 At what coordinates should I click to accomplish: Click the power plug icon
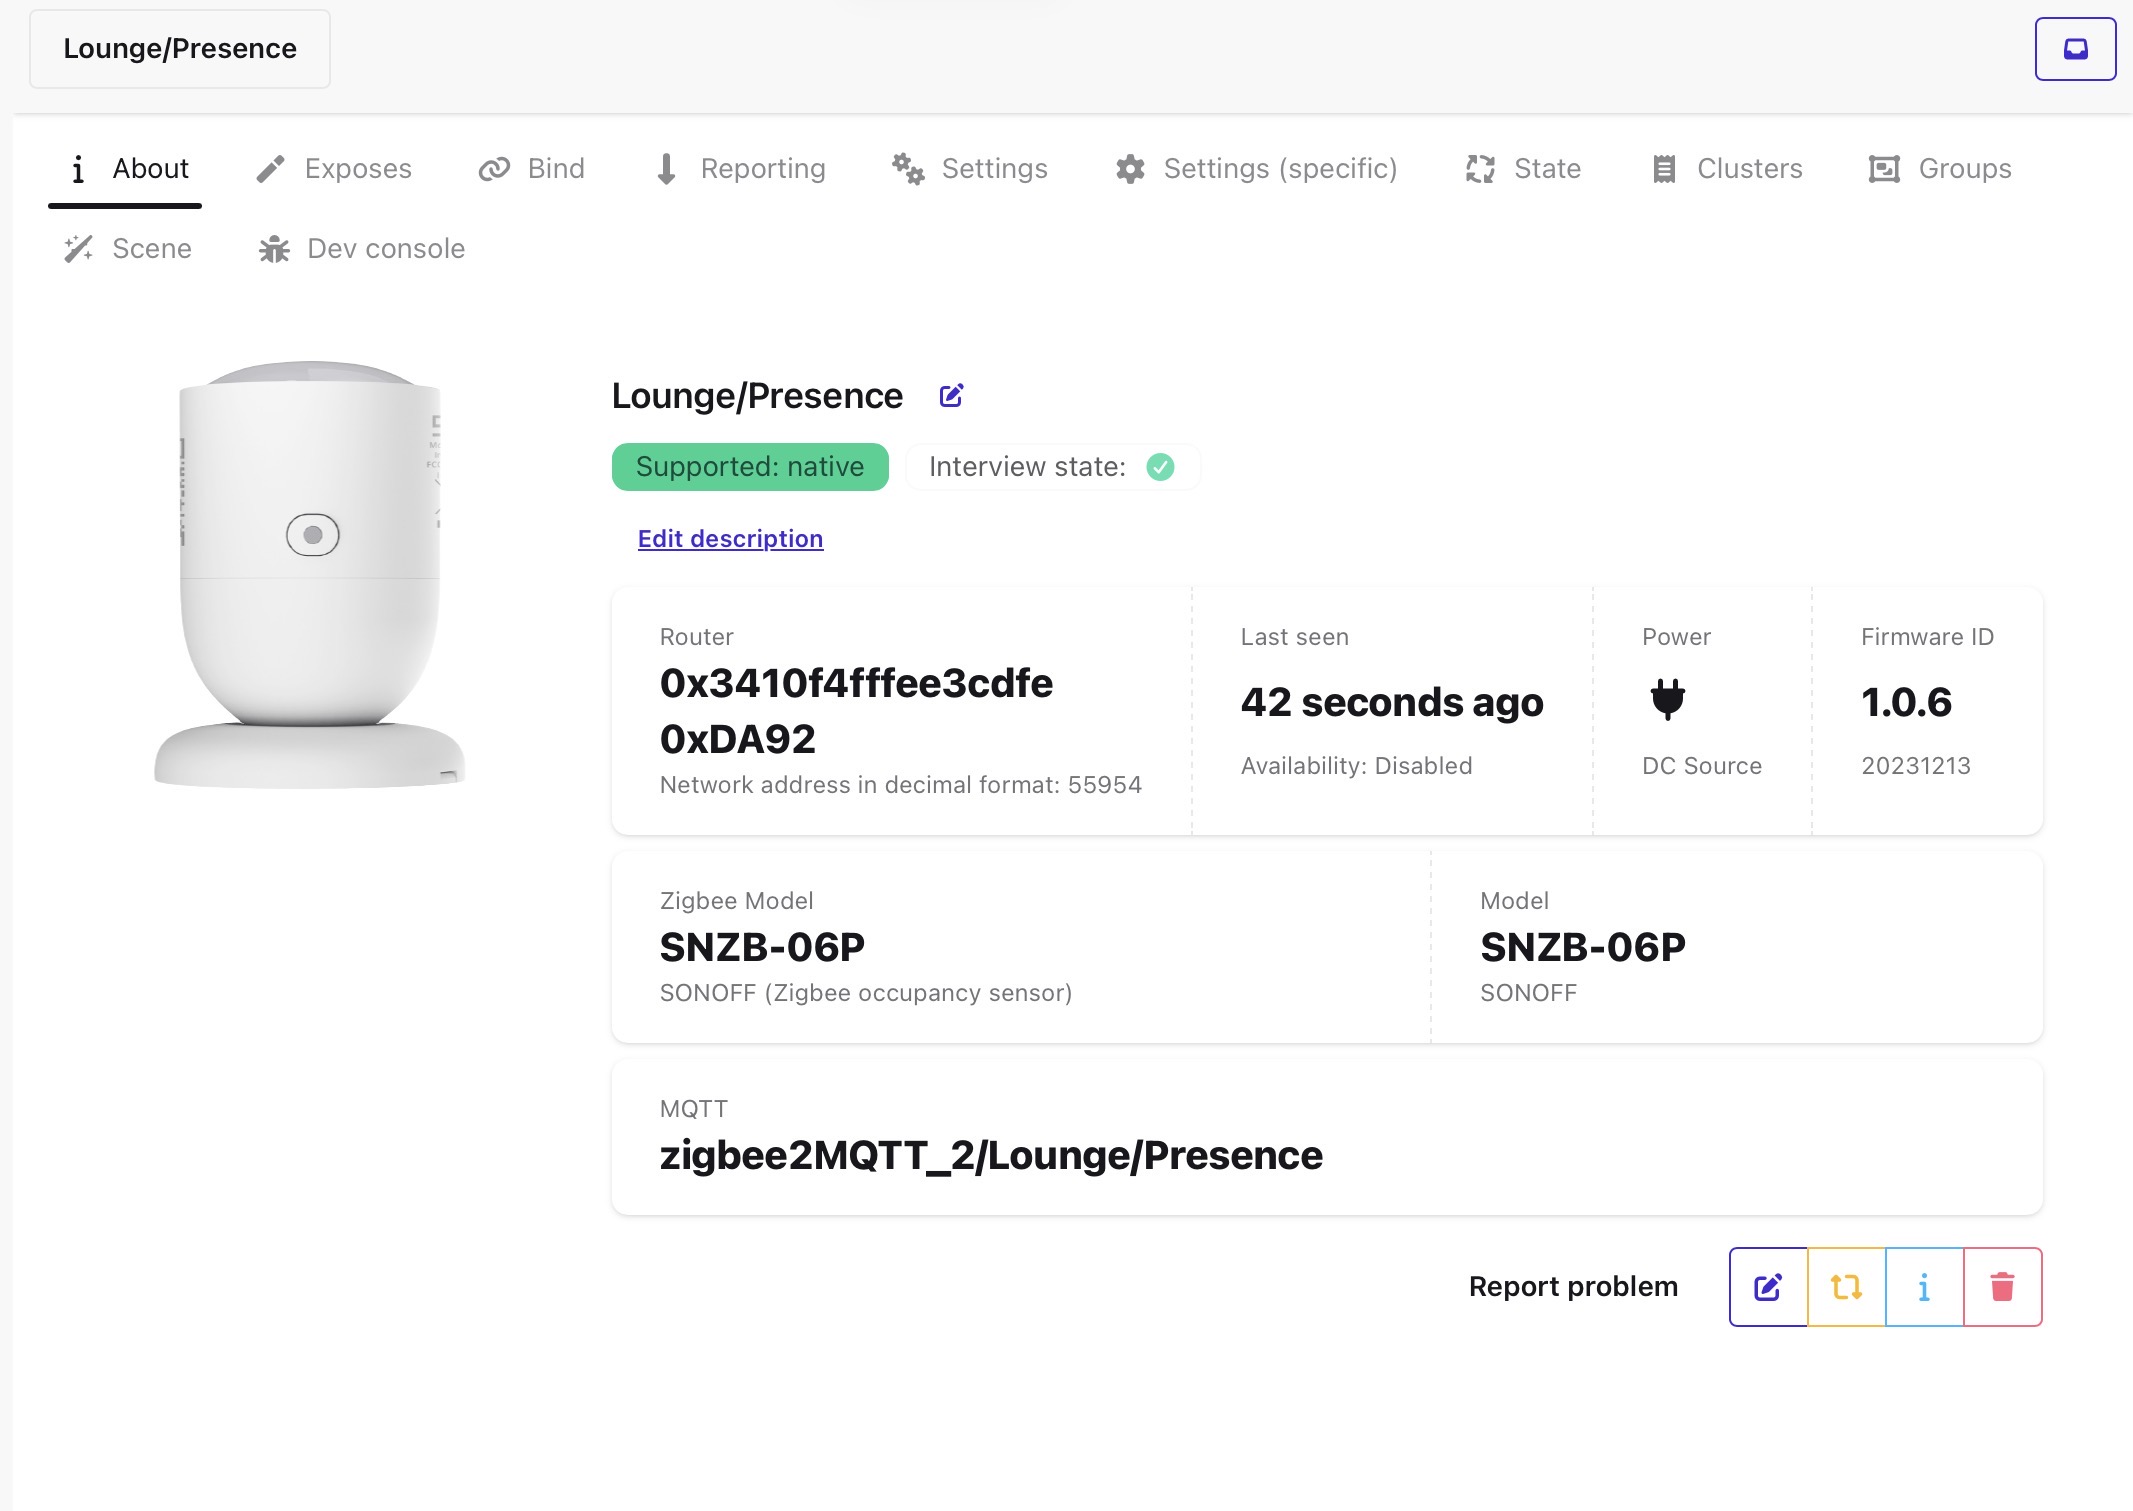1667,699
